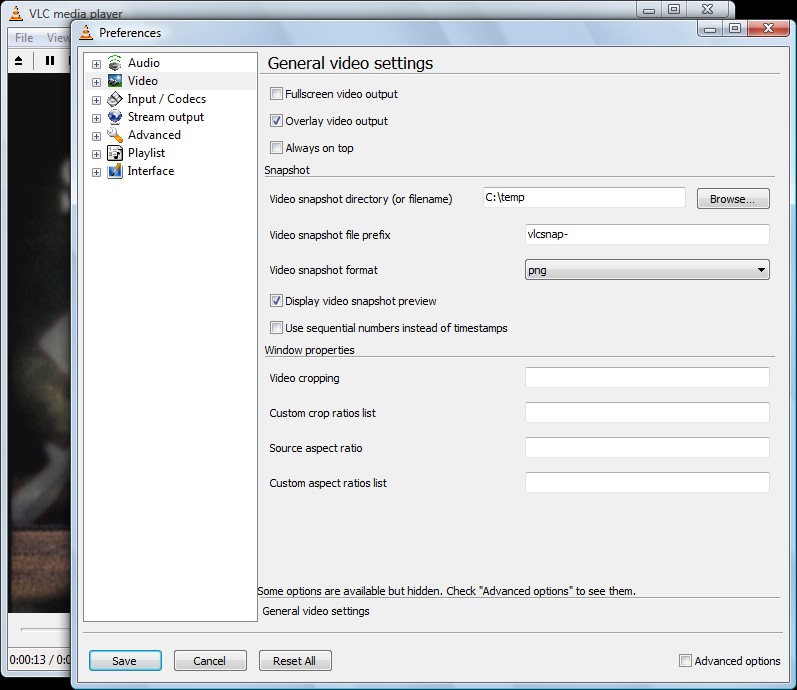Click the VLC cone icon in main window title
797x690 pixels.
tap(16, 13)
